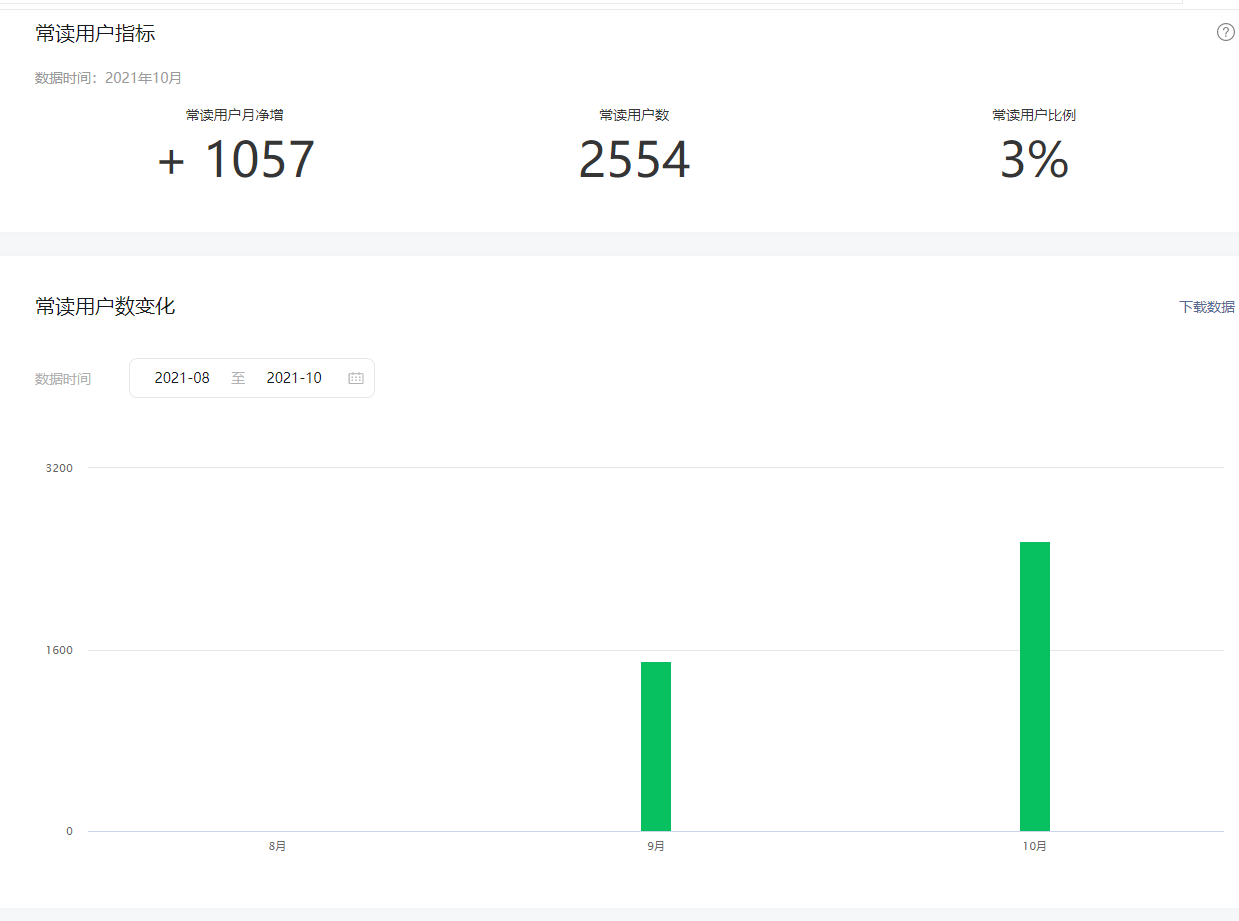Open the calendar icon in date picker
1239x921 pixels.
coord(356,378)
